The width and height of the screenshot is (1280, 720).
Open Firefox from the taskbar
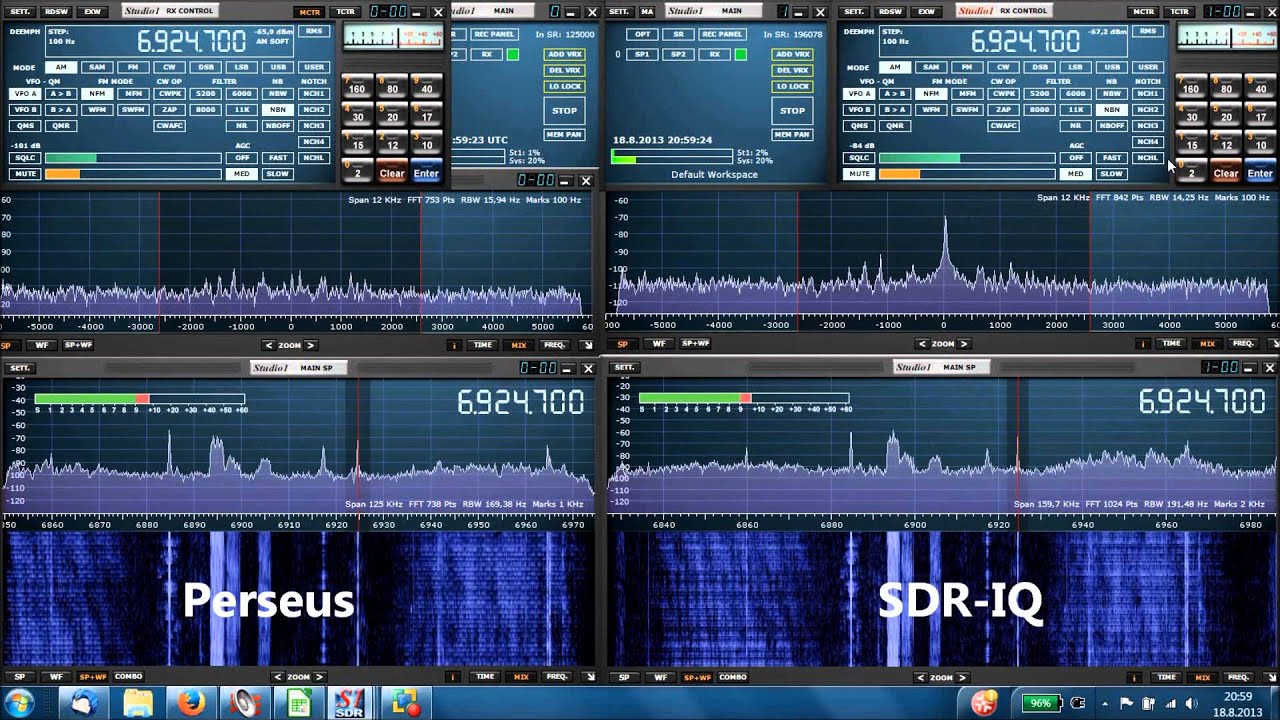pyautogui.click(x=191, y=703)
